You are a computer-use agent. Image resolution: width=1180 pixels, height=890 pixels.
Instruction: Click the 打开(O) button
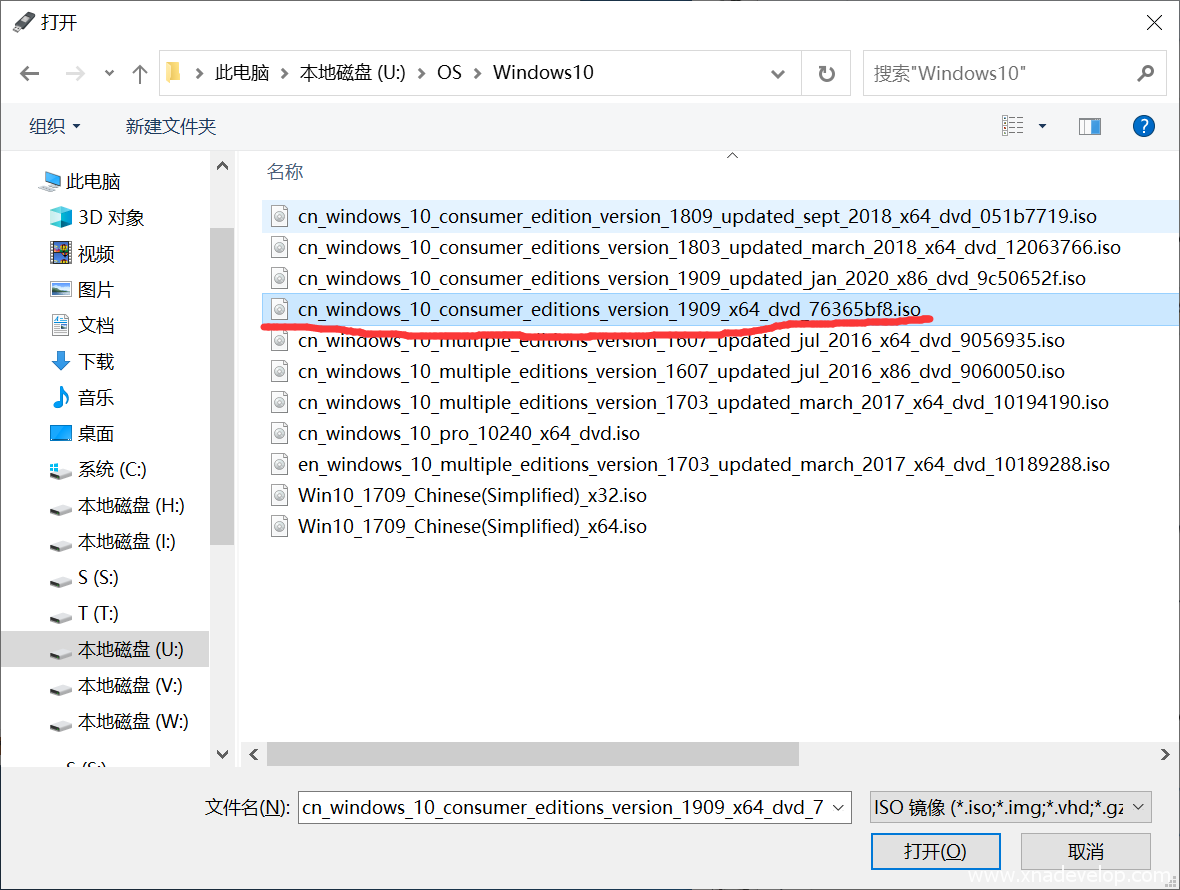(x=935, y=852)
